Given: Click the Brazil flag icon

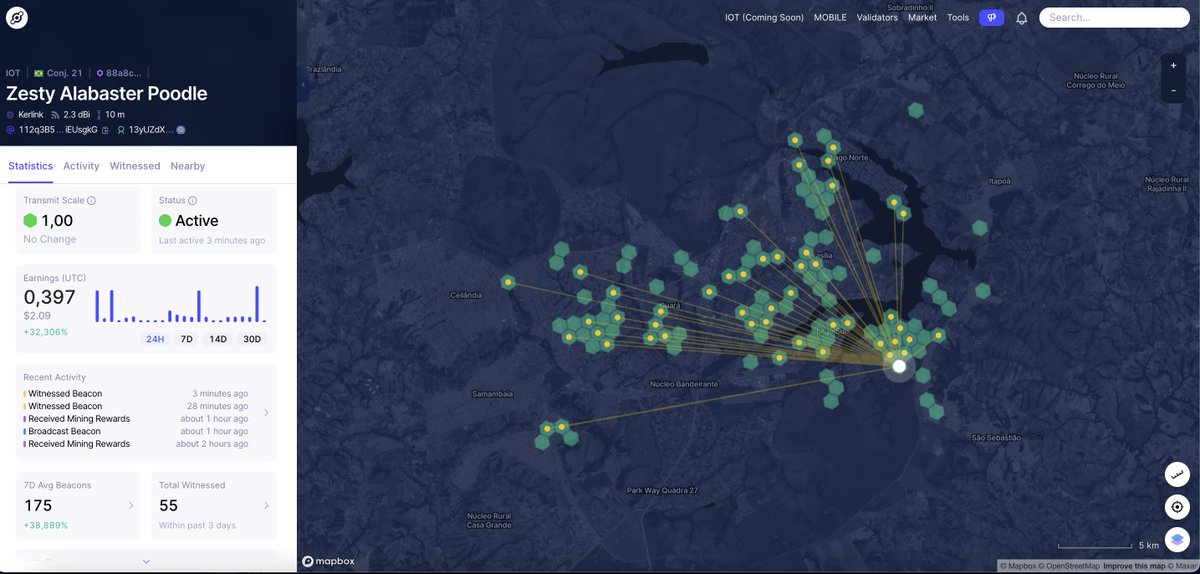Looking at the screenshot, I should 39,73.
